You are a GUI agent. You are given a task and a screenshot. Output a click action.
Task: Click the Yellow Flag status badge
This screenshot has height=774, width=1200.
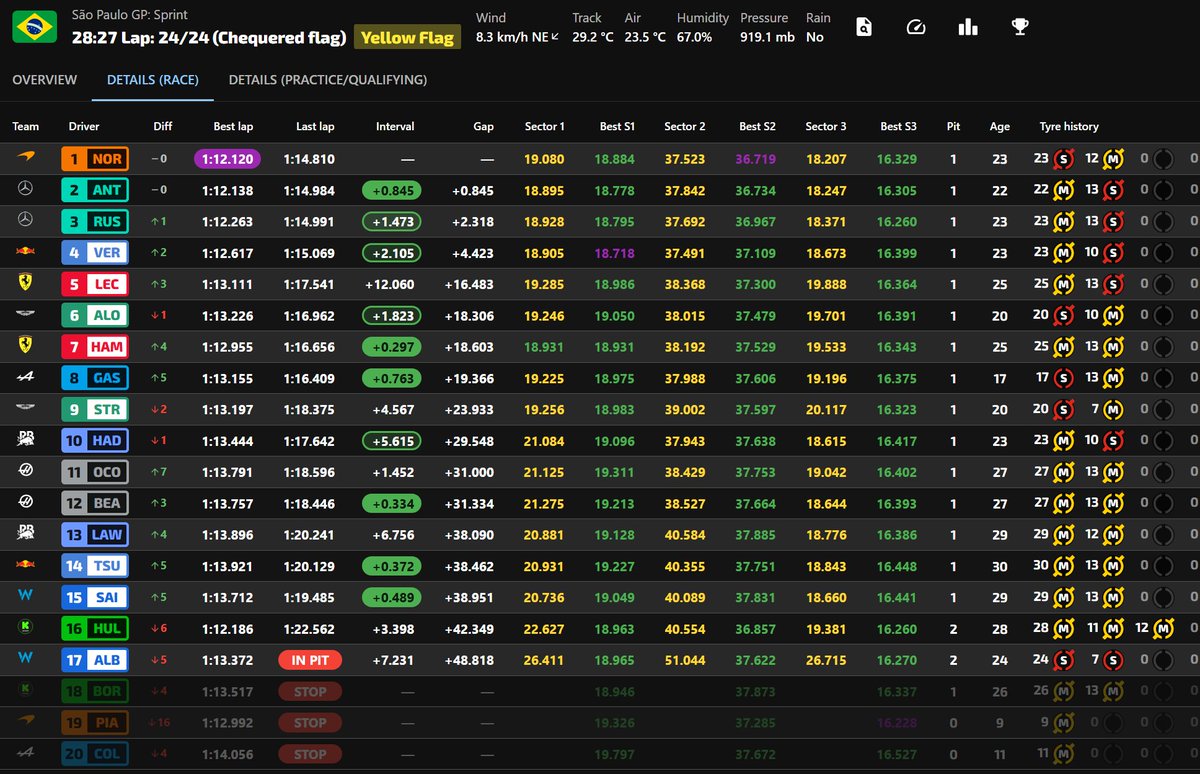coord(407,38)
